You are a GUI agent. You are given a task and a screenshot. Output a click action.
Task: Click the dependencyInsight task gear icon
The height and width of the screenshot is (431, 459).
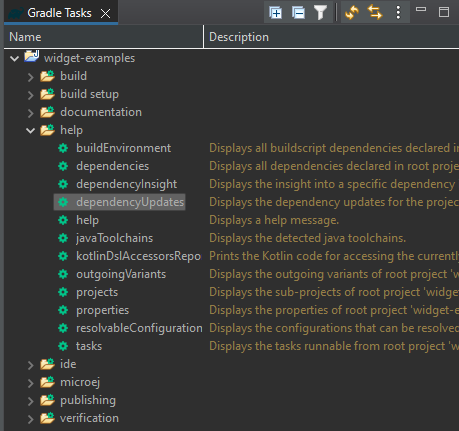(63, 184)
